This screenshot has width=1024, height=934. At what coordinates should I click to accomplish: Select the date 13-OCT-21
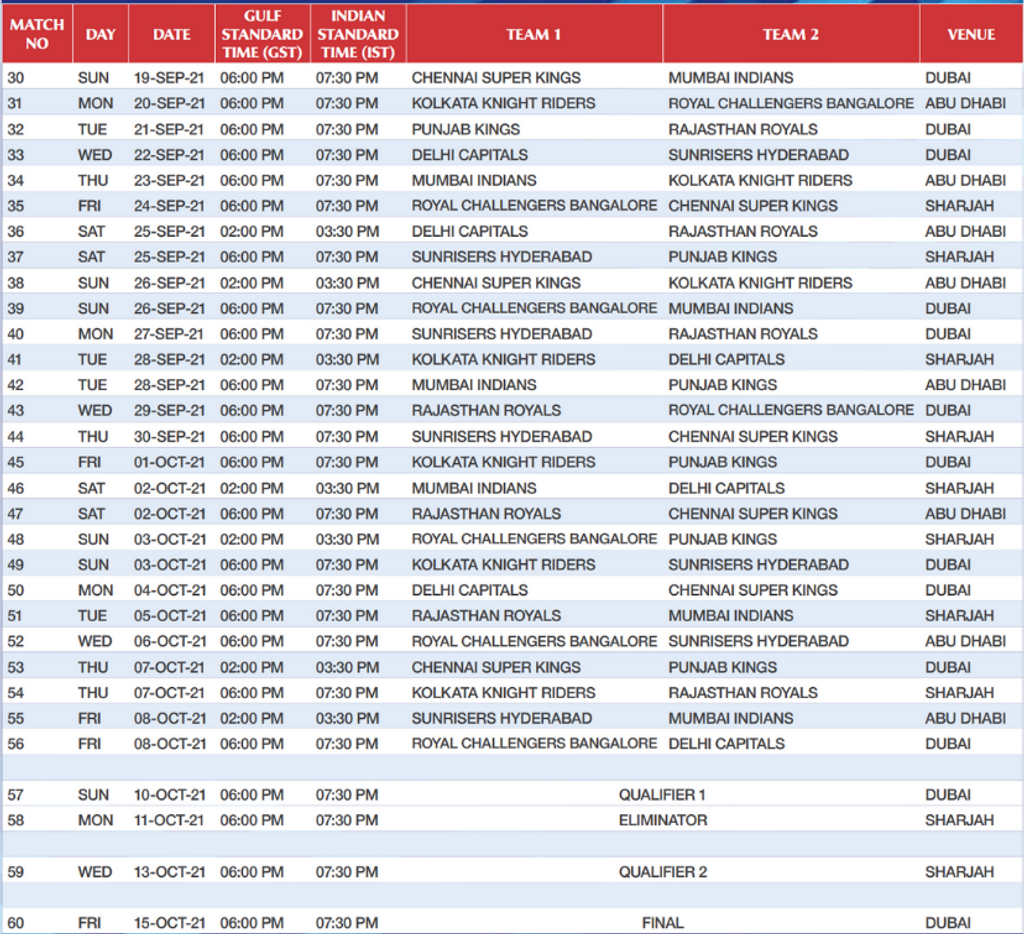pyautogui.click(x=170, y=871)
